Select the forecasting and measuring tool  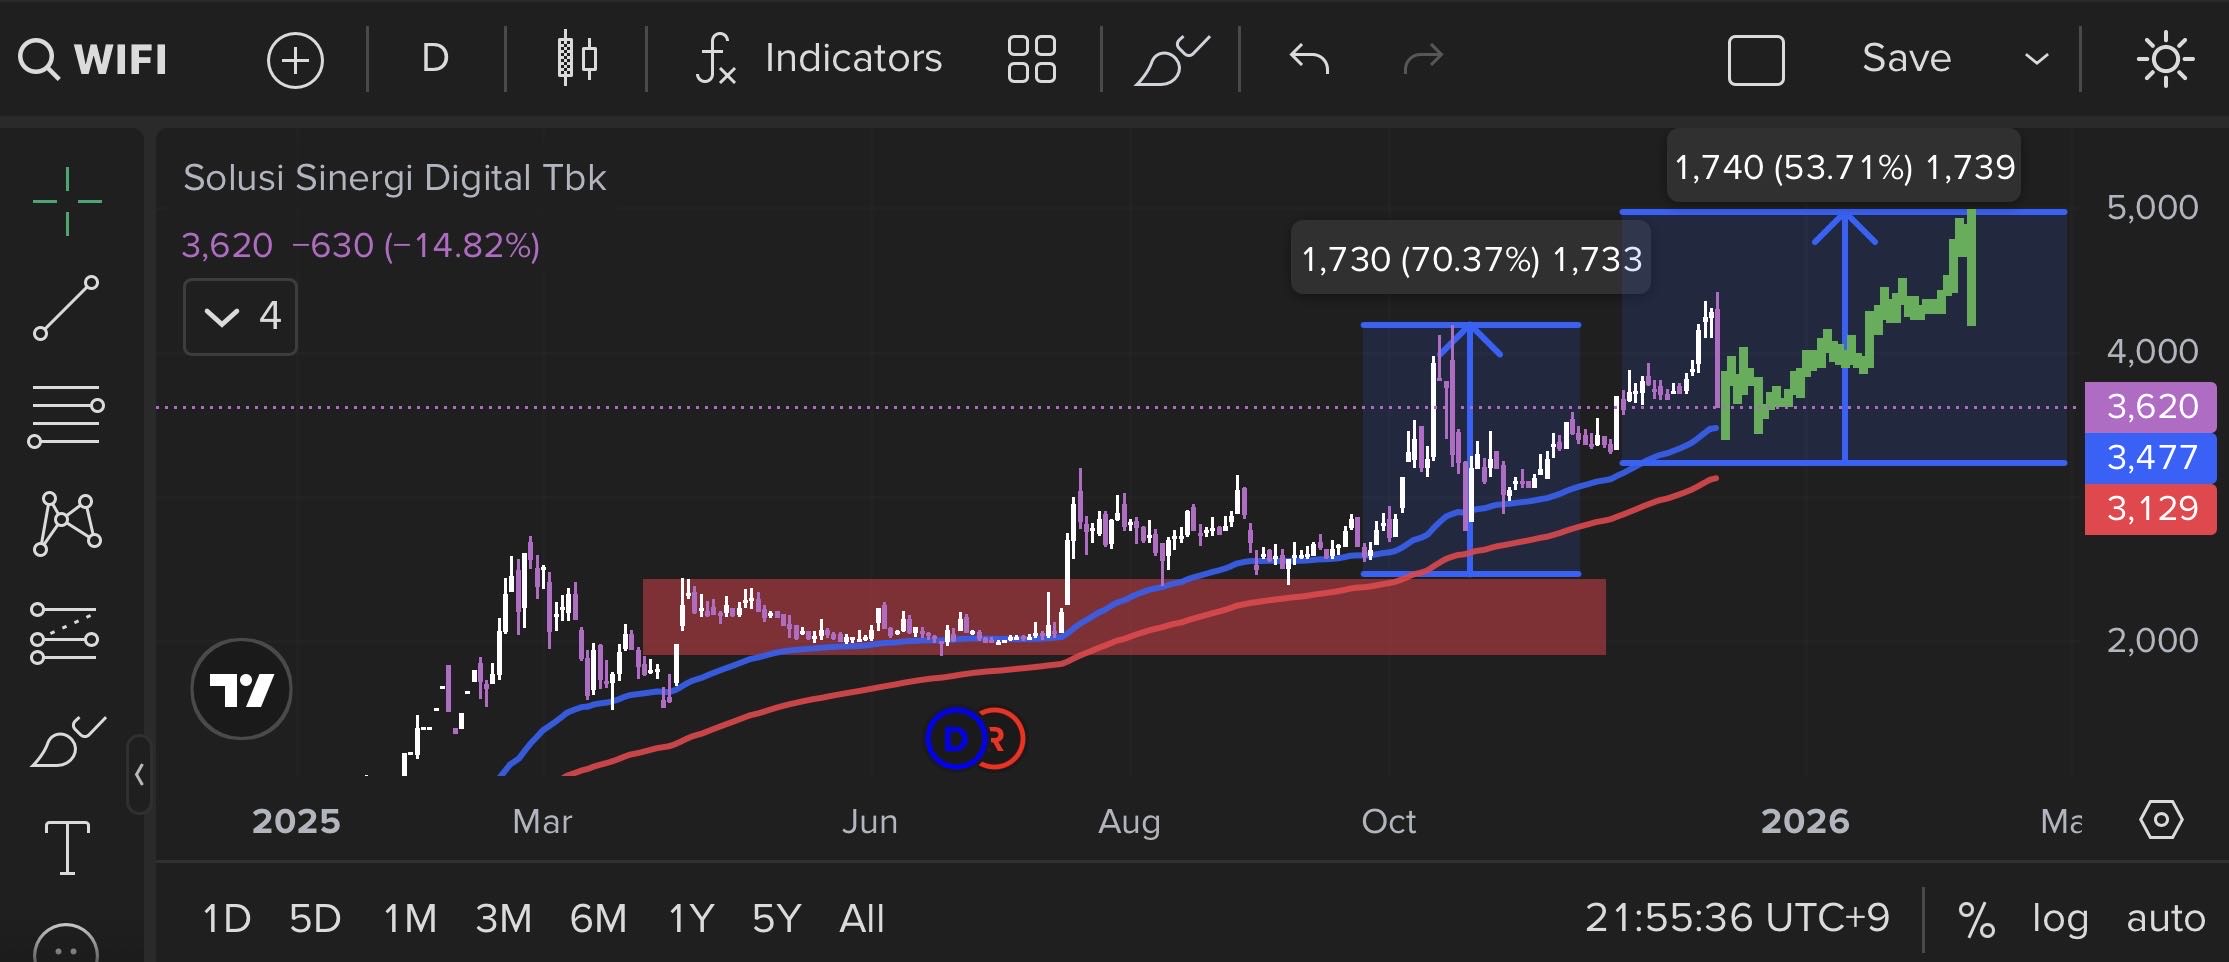pos(65,633)
